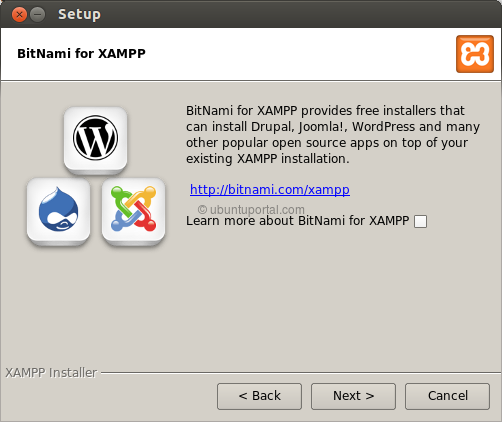
Task: Click the blue Drupal drop icon
Action: (x=59, y=209)
